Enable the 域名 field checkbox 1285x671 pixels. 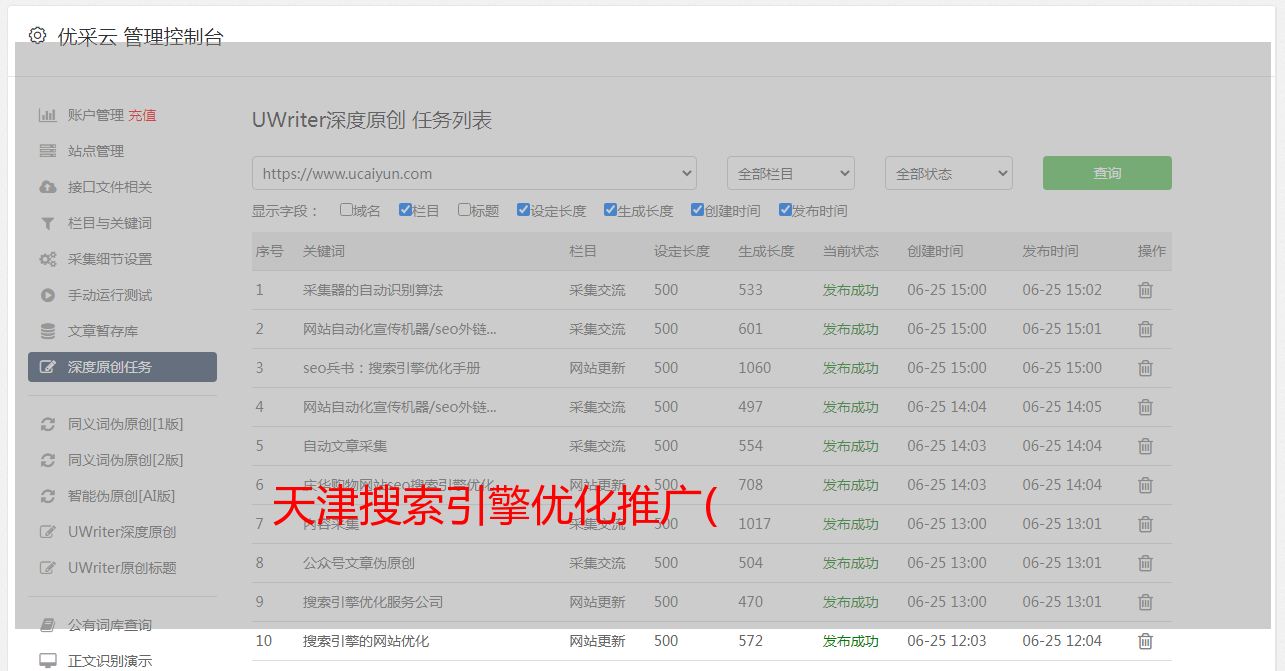click(346, 210)
